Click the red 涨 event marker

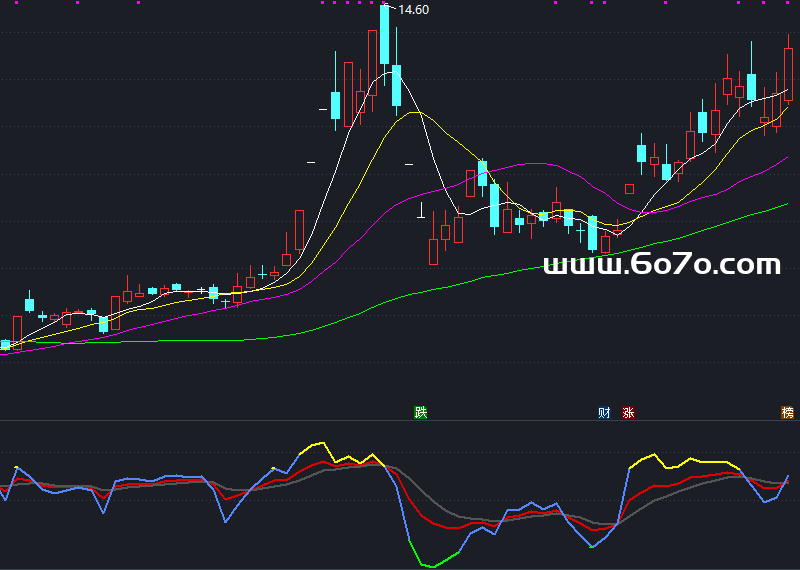tap(629, 412)
